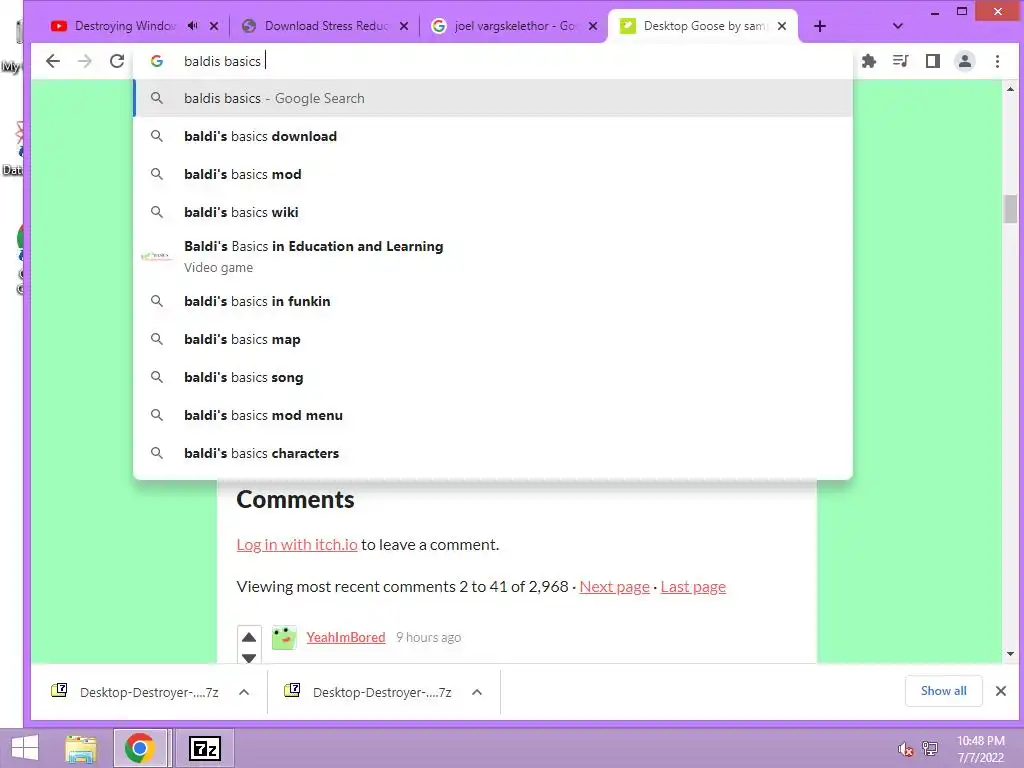Expand options for first Desktop-Destroyer download
1024x768 pixels.
pyautogui.click(x=244, y=692)
